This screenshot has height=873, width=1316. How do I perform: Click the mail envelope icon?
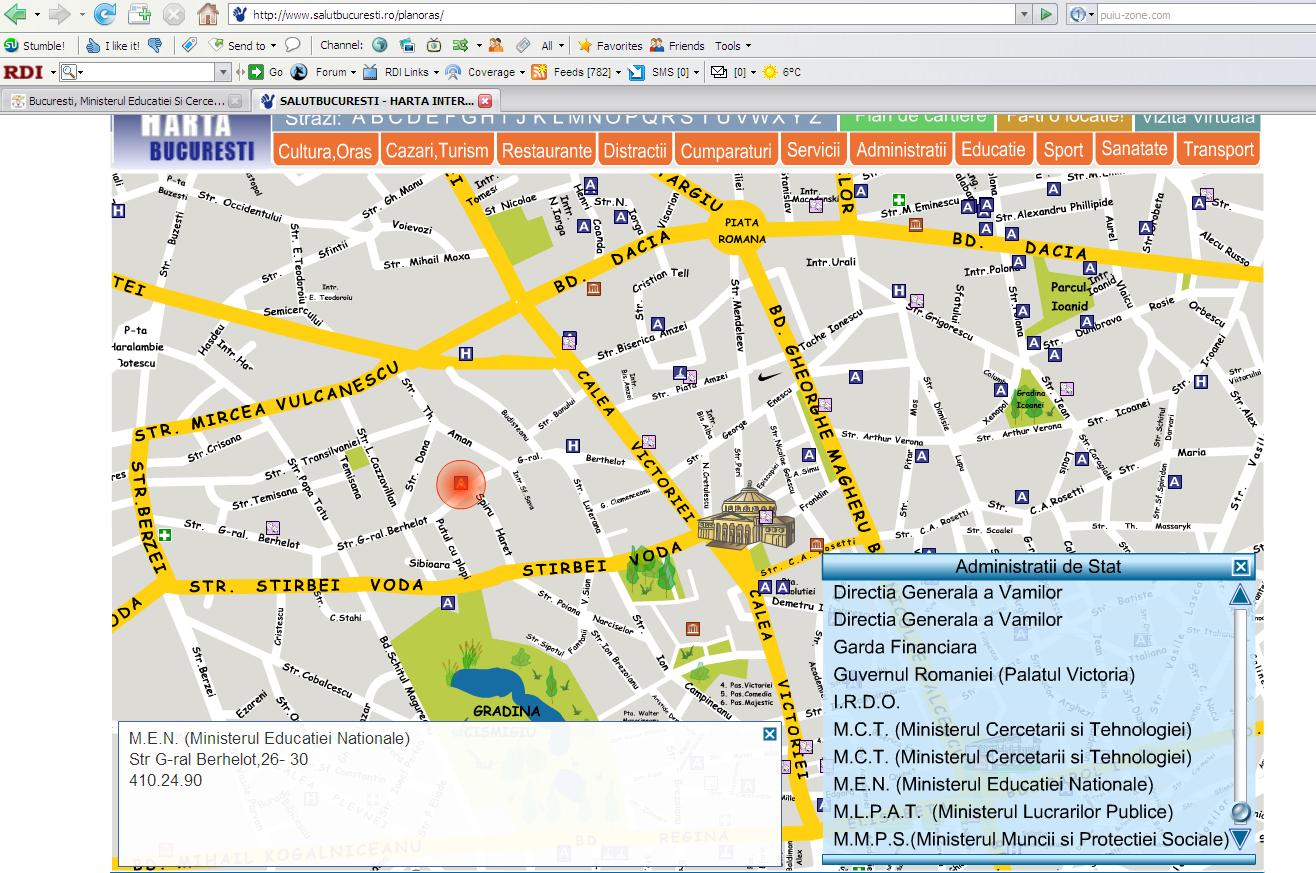point(718,72)
